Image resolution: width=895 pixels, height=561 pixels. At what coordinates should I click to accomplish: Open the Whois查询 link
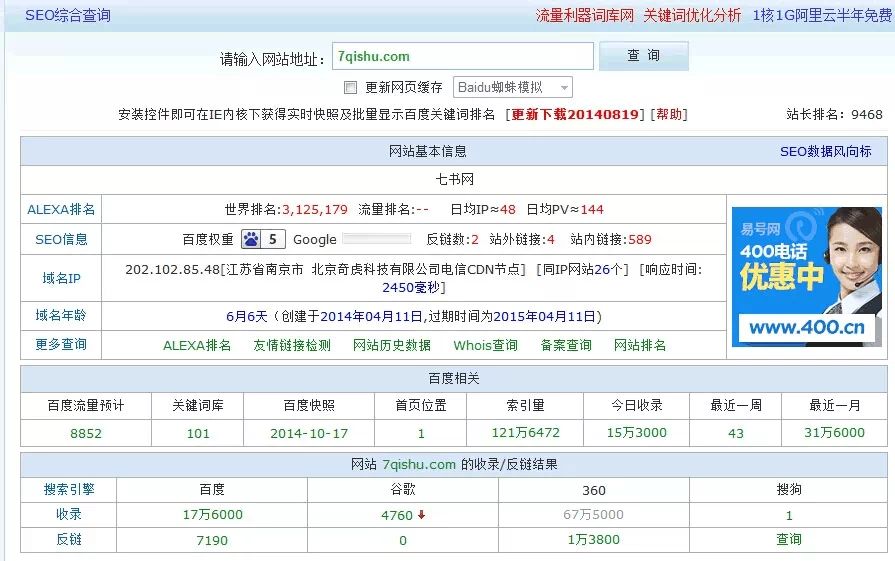[x=485, y=345]
